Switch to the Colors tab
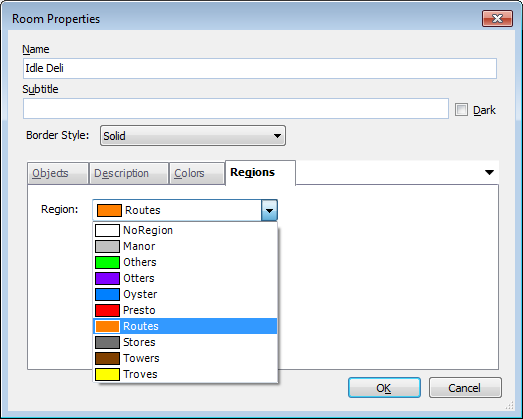This screenshot has height=419, width=523. point(197,173)
